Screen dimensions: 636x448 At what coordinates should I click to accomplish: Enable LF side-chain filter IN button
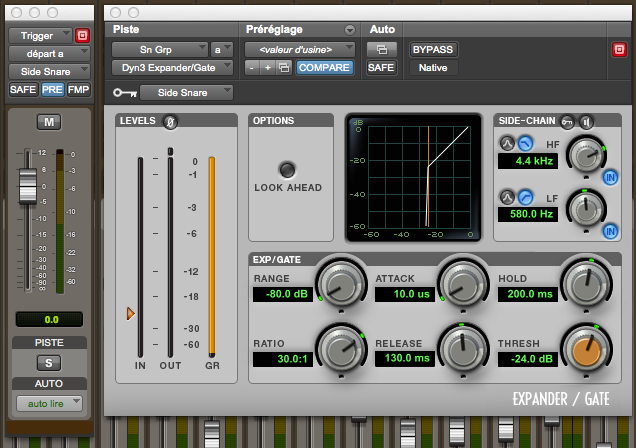click(x=610, y=232)
